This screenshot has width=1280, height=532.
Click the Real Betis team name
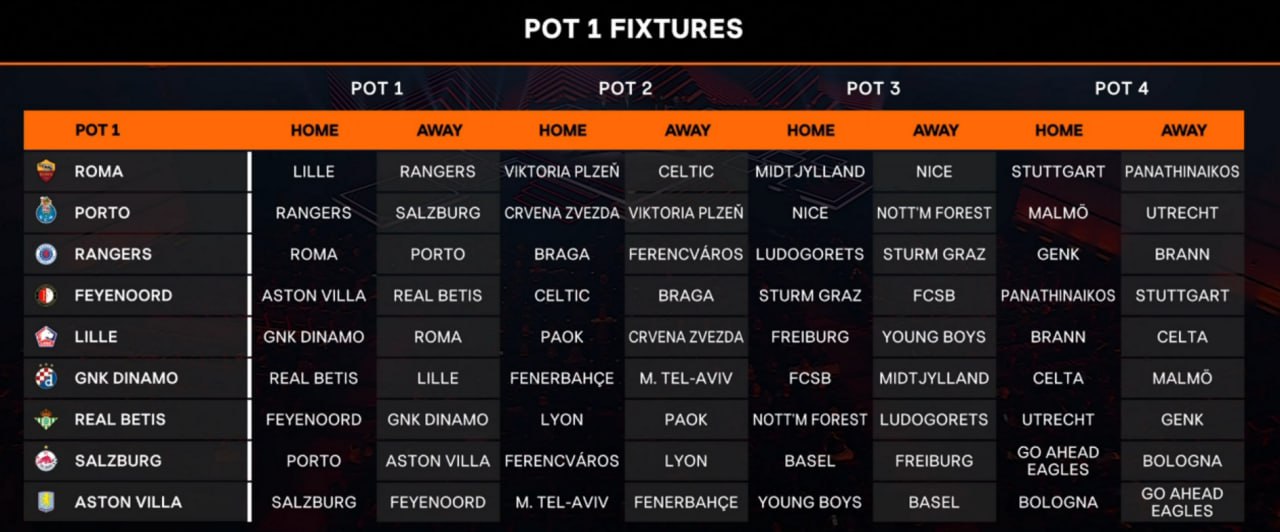click(x=120, y=420)
